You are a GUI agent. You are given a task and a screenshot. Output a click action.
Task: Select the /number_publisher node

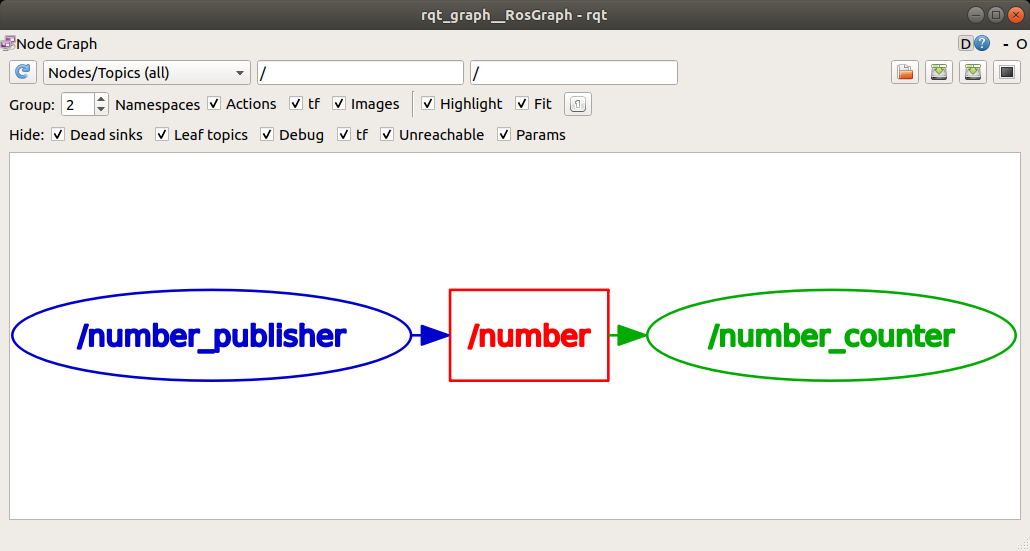(x=212, y=335)
